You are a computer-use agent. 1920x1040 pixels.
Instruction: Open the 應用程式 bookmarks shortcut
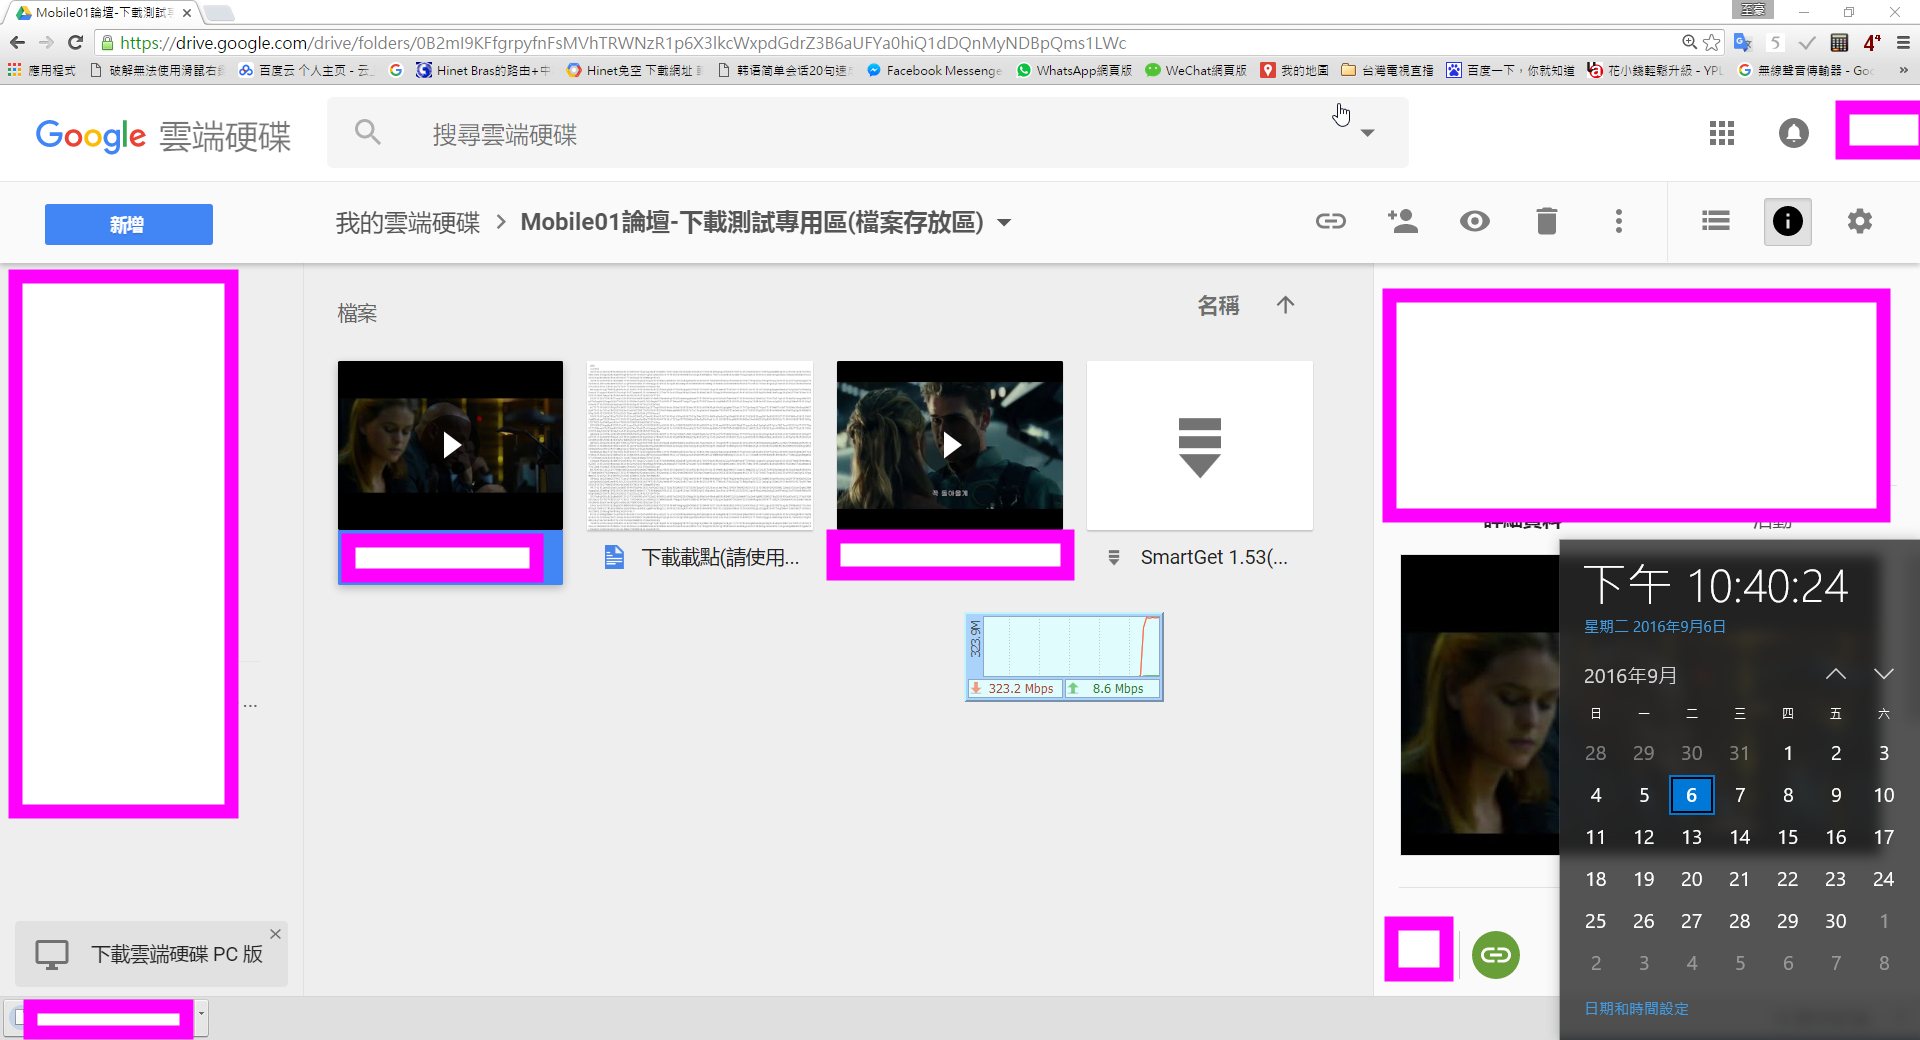[x=41, y=70]
